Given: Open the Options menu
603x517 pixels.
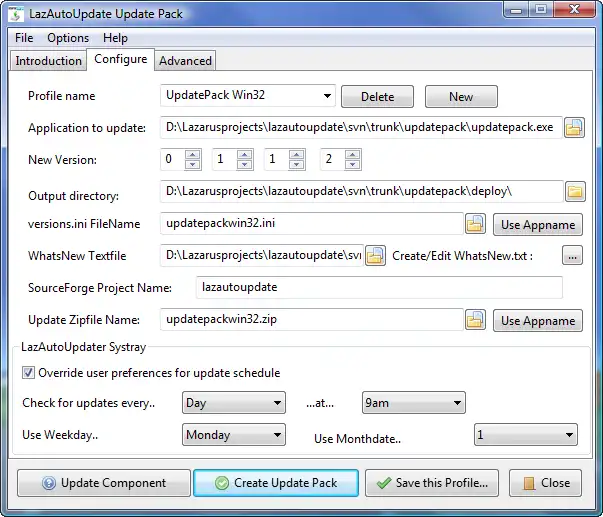Looking at the screenshot, I should (x=68, y=38).
